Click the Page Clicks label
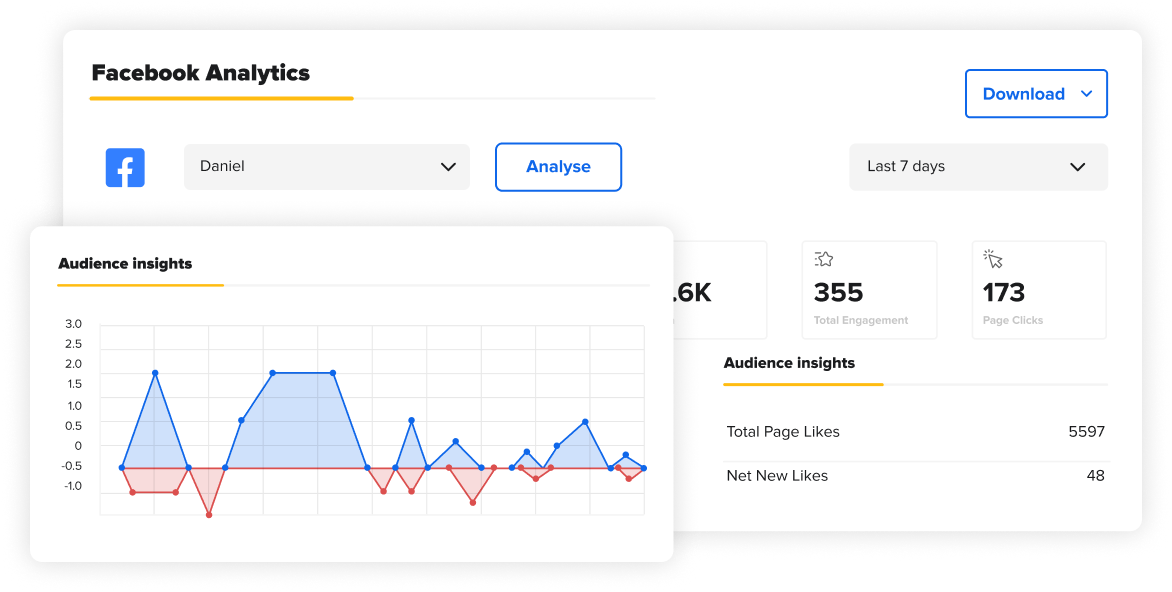Image resolution: width=1172 pixels, height=592 pixels. click(x=1013, y=320)
